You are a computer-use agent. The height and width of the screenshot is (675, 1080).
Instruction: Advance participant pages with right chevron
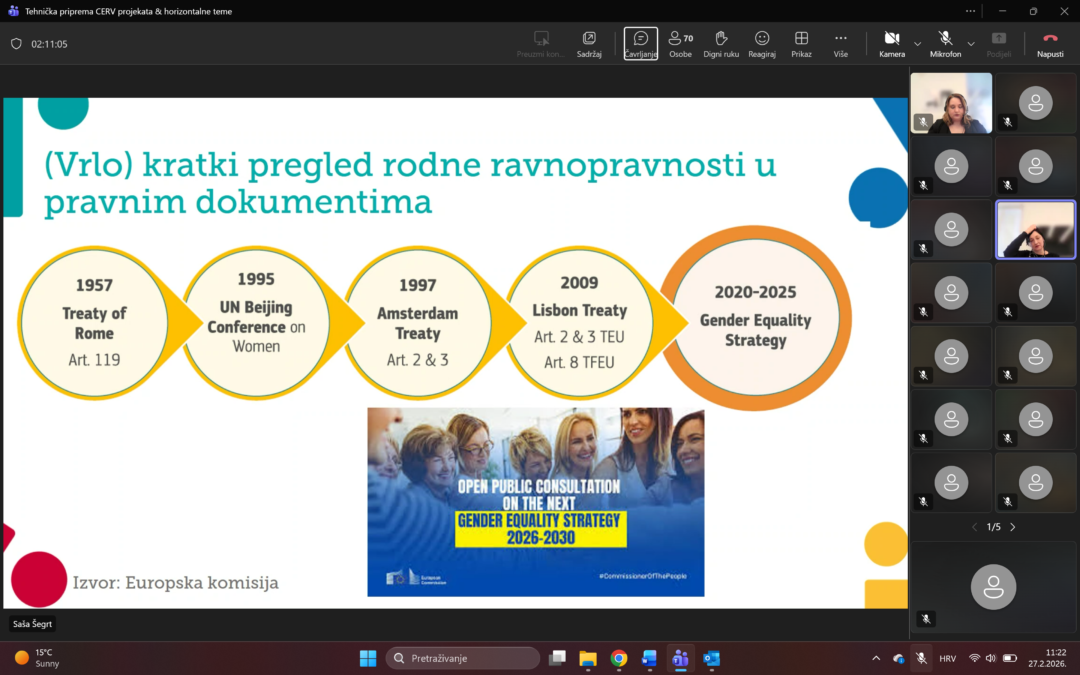tap(1012, 526)
